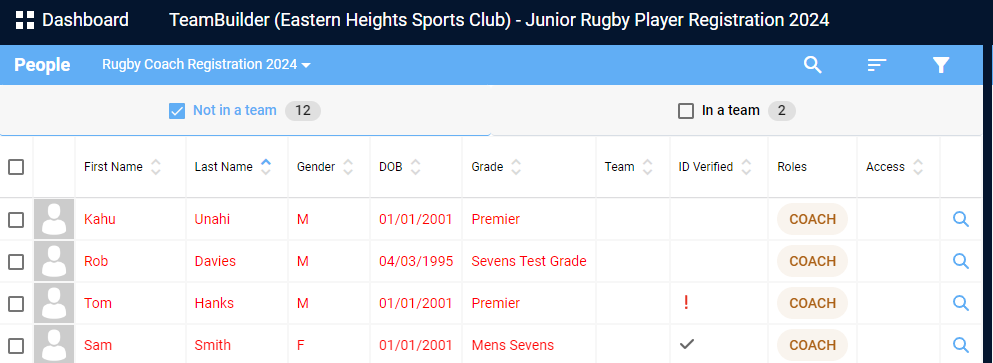993x363 pixels.
Task: Uncheck the Not in a team checkbox
Action: 177,111
